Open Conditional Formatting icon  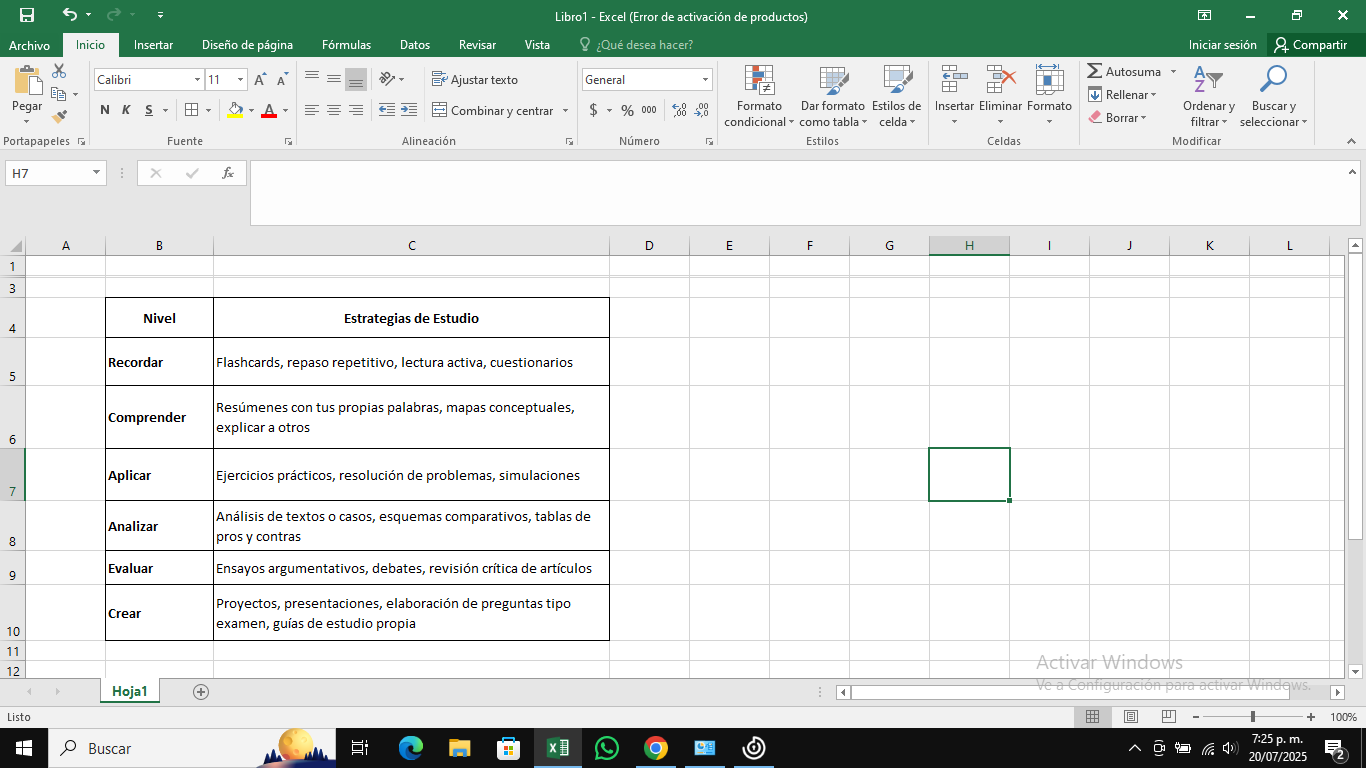pyautogui.click(x=760, y=80)
